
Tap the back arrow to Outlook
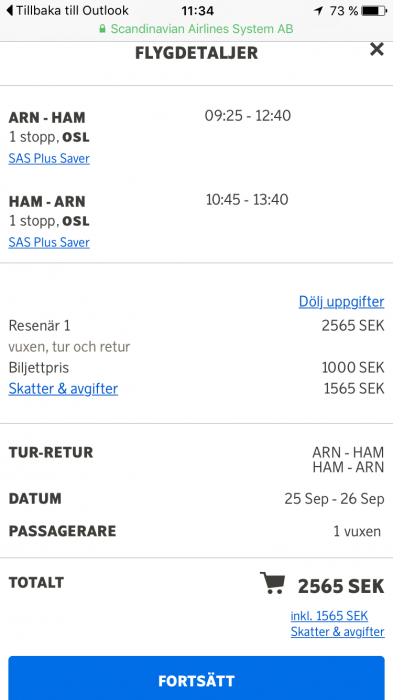click(x=10, y=10)
